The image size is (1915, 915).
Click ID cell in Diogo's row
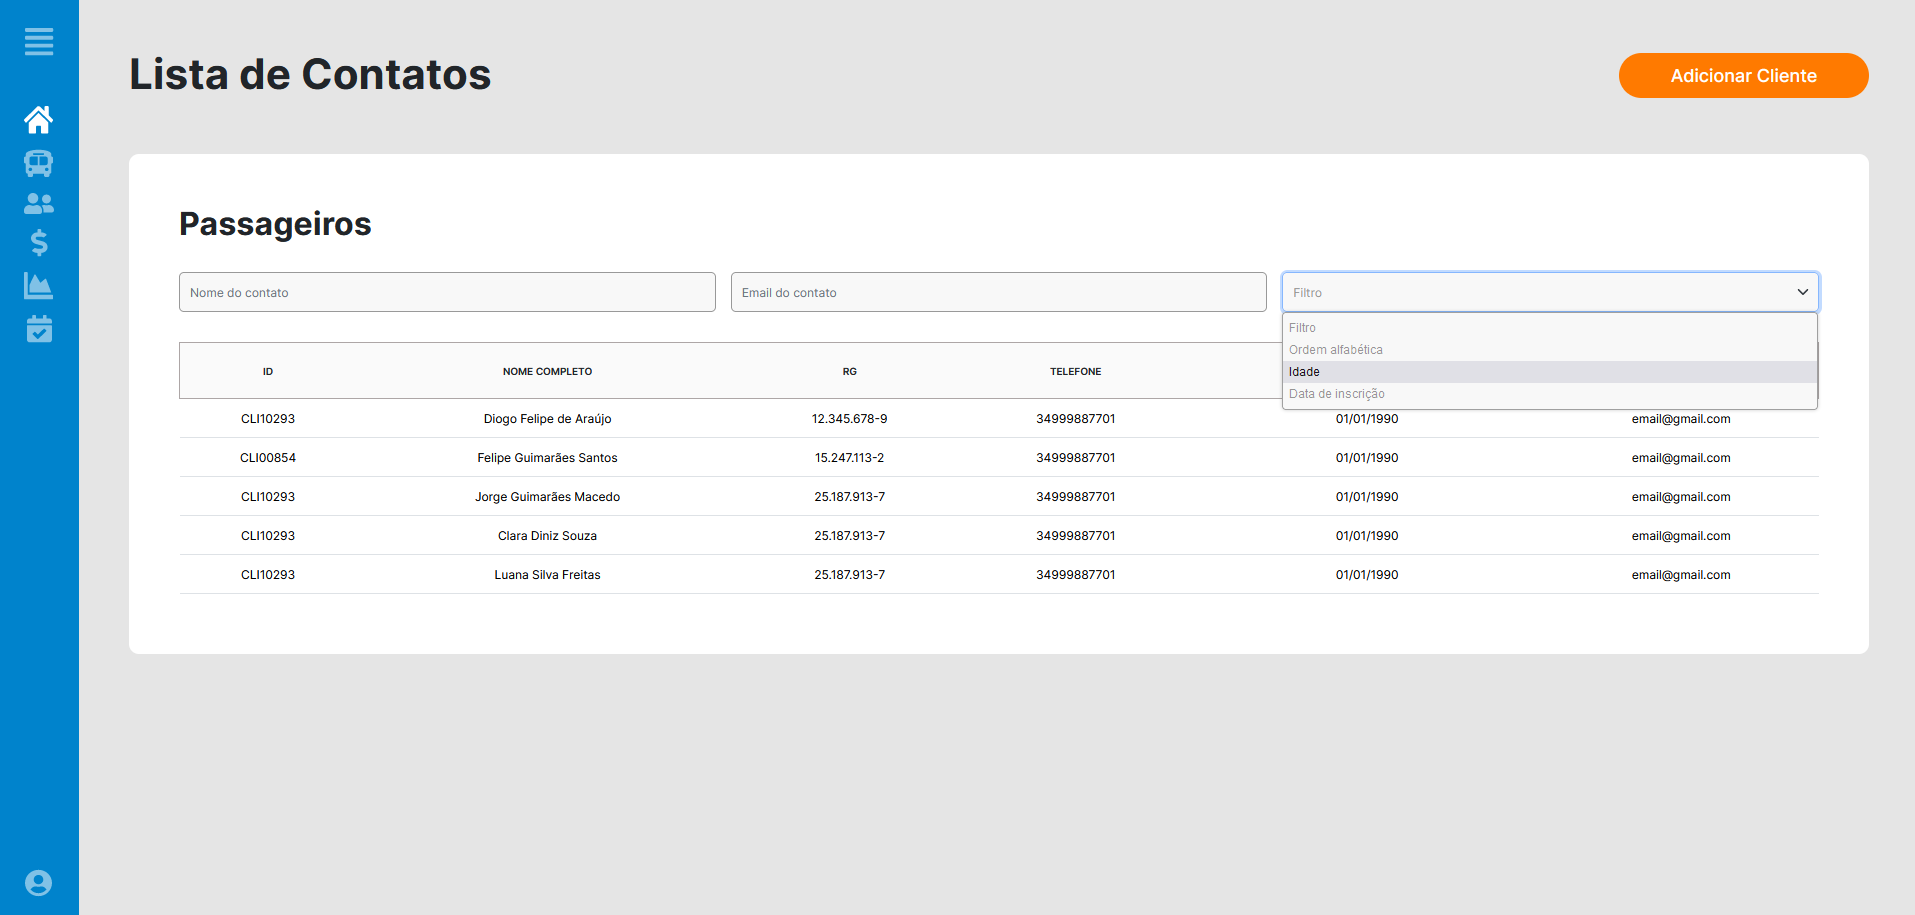pos(268,419)
